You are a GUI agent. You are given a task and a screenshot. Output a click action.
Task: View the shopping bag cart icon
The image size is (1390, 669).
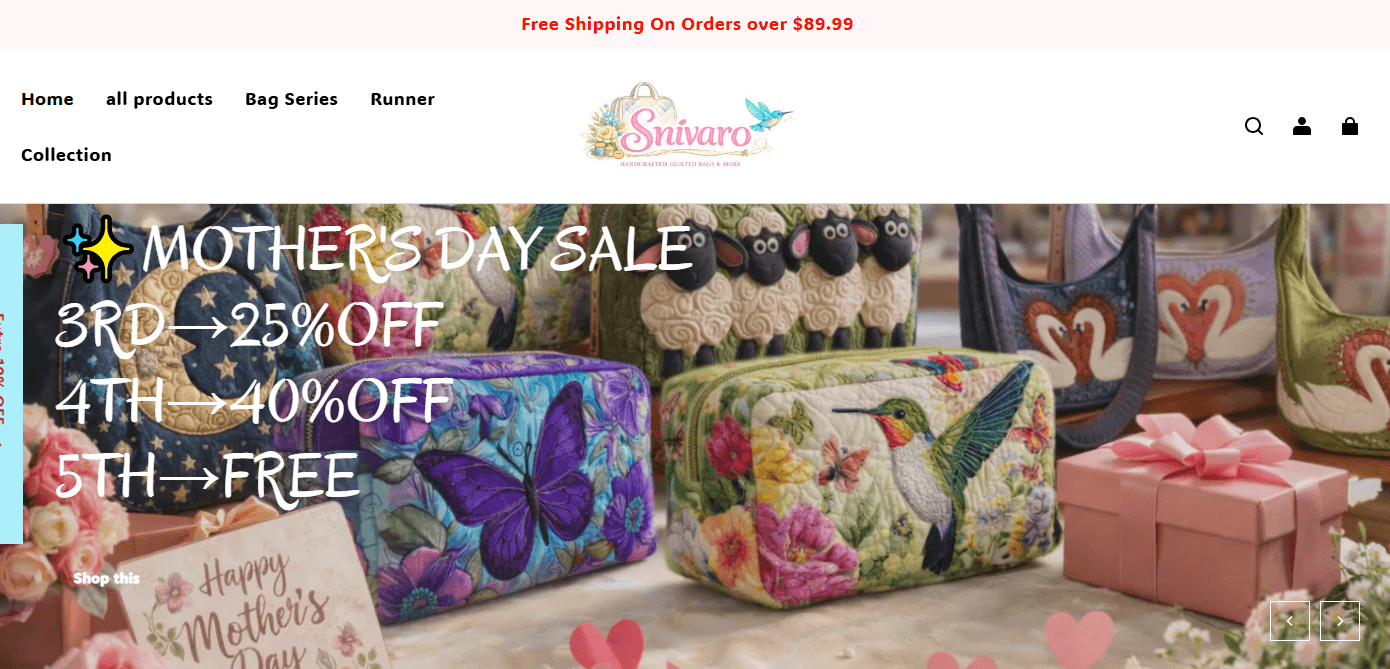coord(1350,126)
